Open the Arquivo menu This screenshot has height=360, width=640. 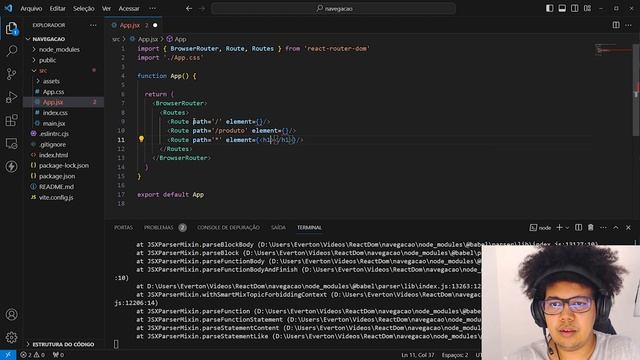point(31,8)
